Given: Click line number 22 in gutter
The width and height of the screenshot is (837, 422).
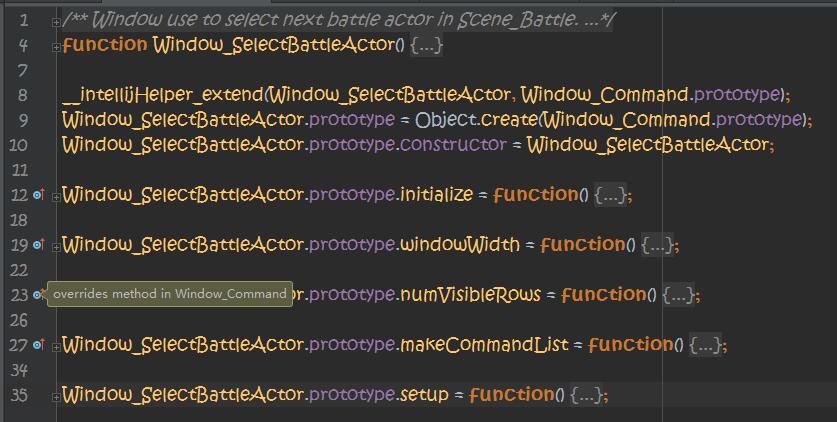Looking at the screenshot, I should (19, 270).
